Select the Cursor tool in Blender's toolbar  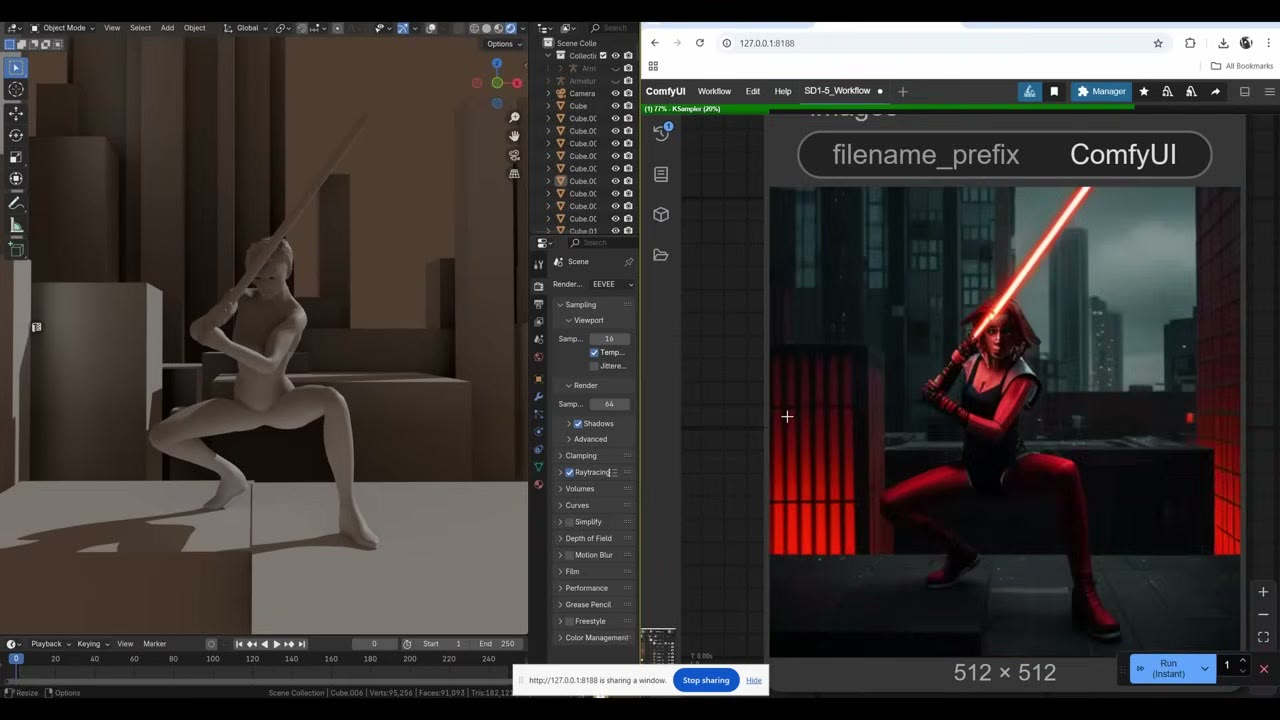coord(16,90)
